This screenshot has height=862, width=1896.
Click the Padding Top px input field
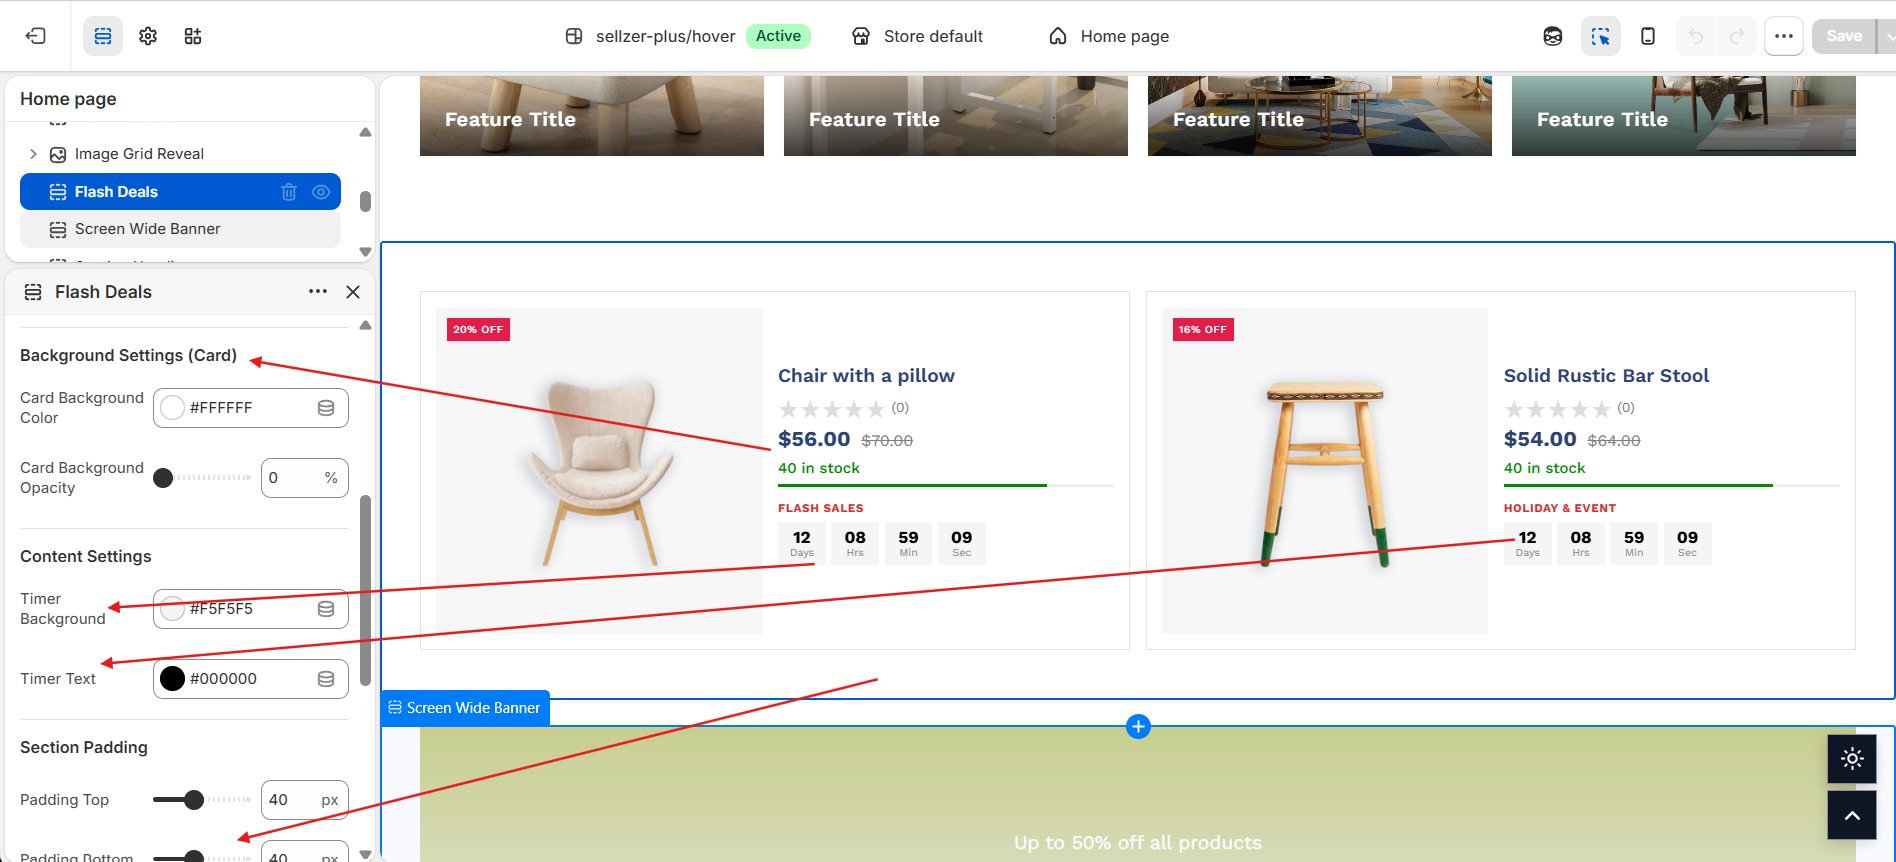coord(305,800)
